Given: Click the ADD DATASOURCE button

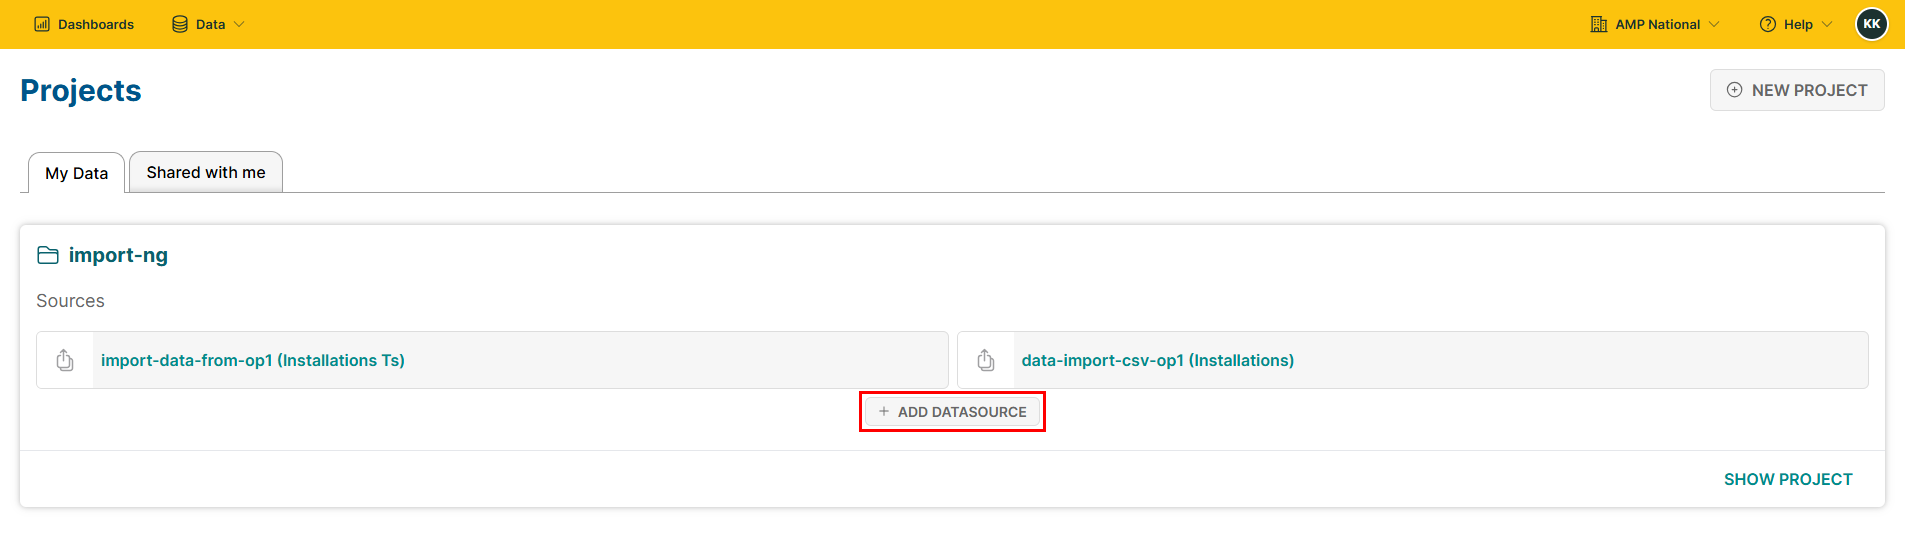Looking at the screenshot, I should (952, 412).
